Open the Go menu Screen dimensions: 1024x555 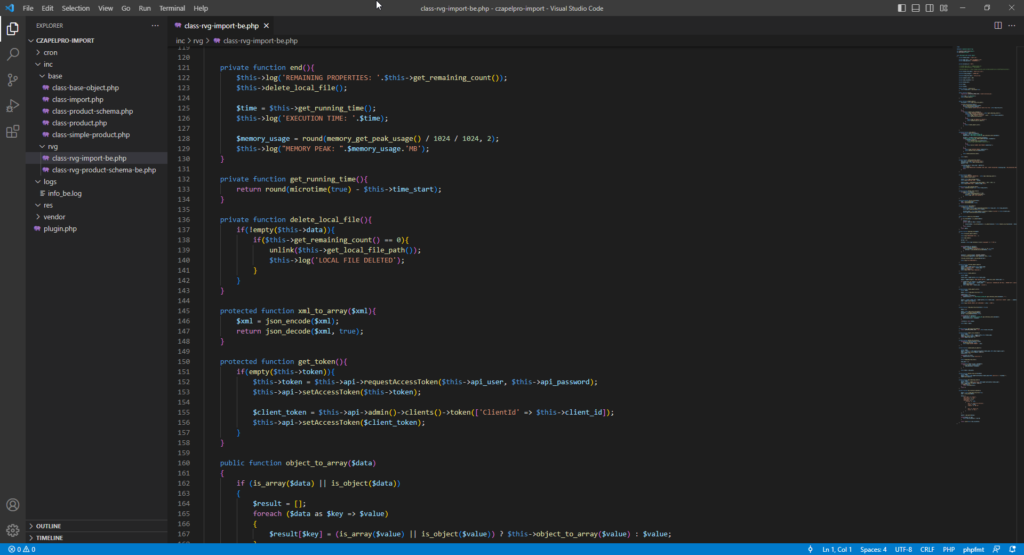[x=125, y=8]
